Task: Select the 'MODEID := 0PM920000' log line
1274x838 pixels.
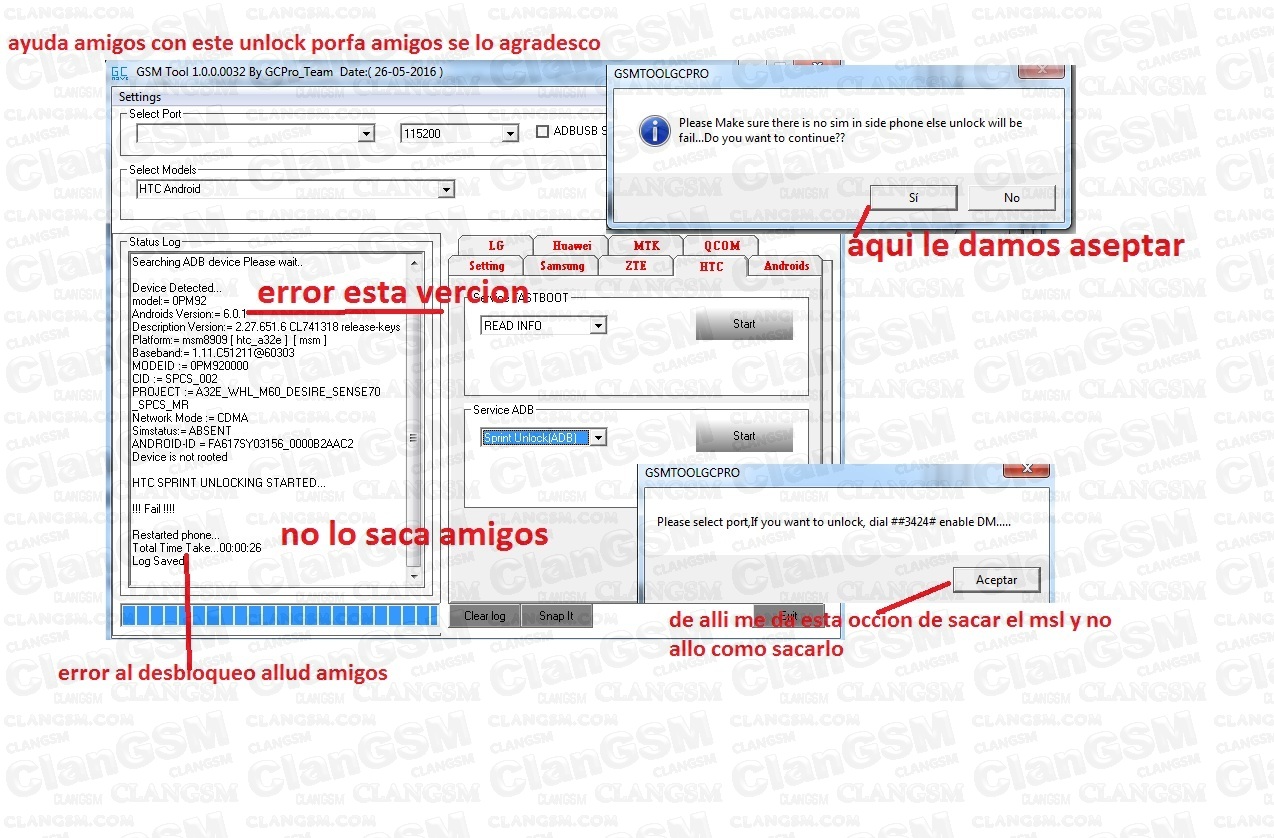Action: (191, 366)
